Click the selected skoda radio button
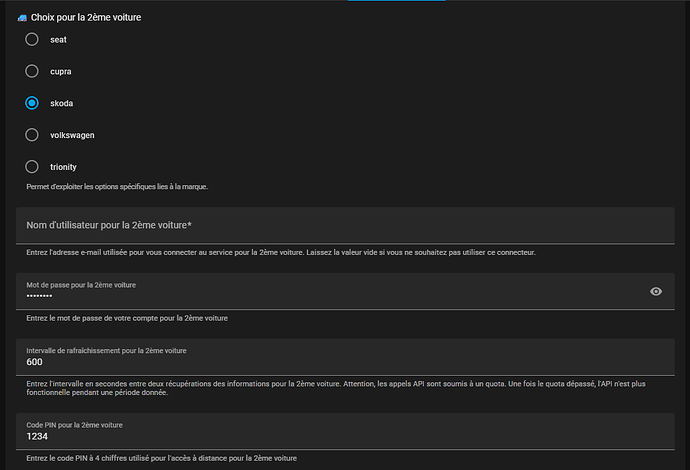Screen dimensions: 690x470 coord(32,103)
